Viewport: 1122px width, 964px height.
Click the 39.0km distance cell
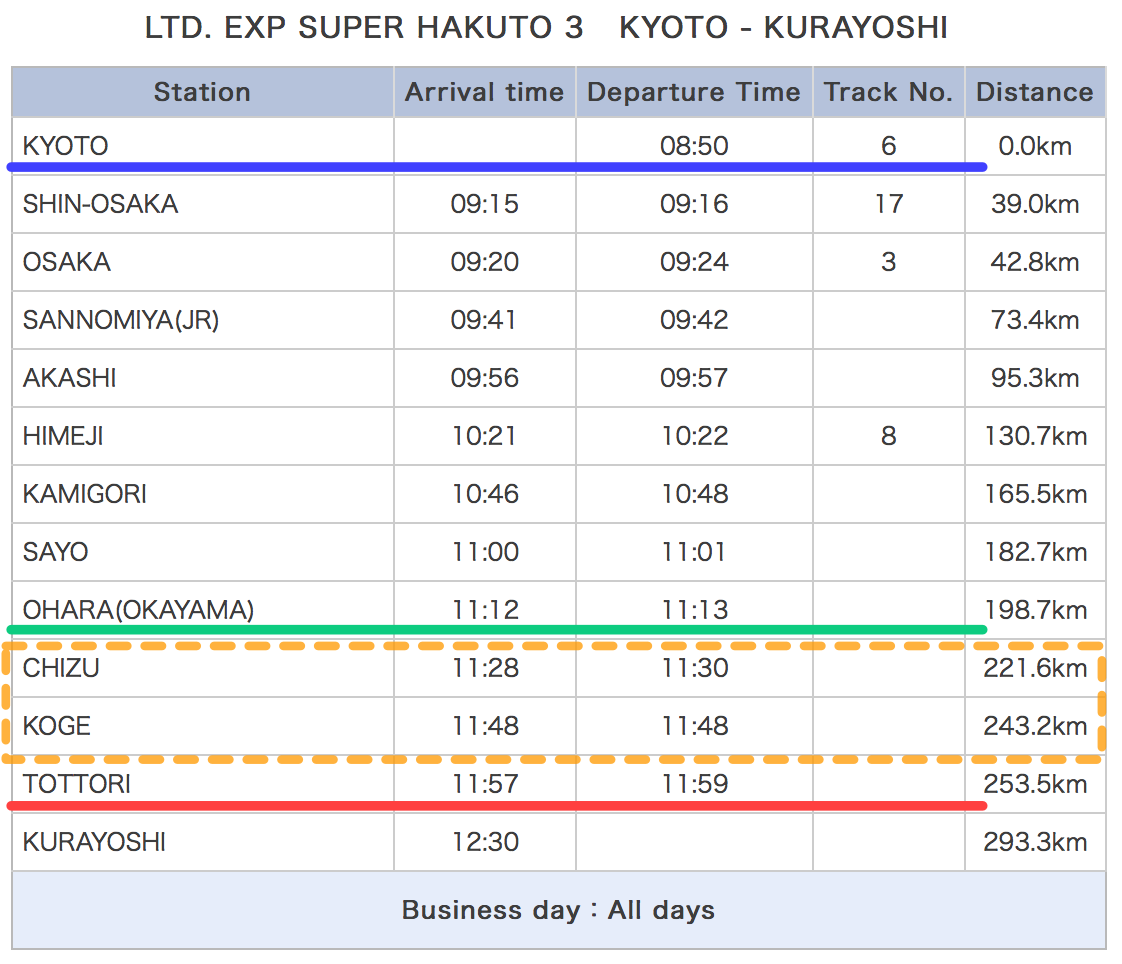pos(1035,204)
